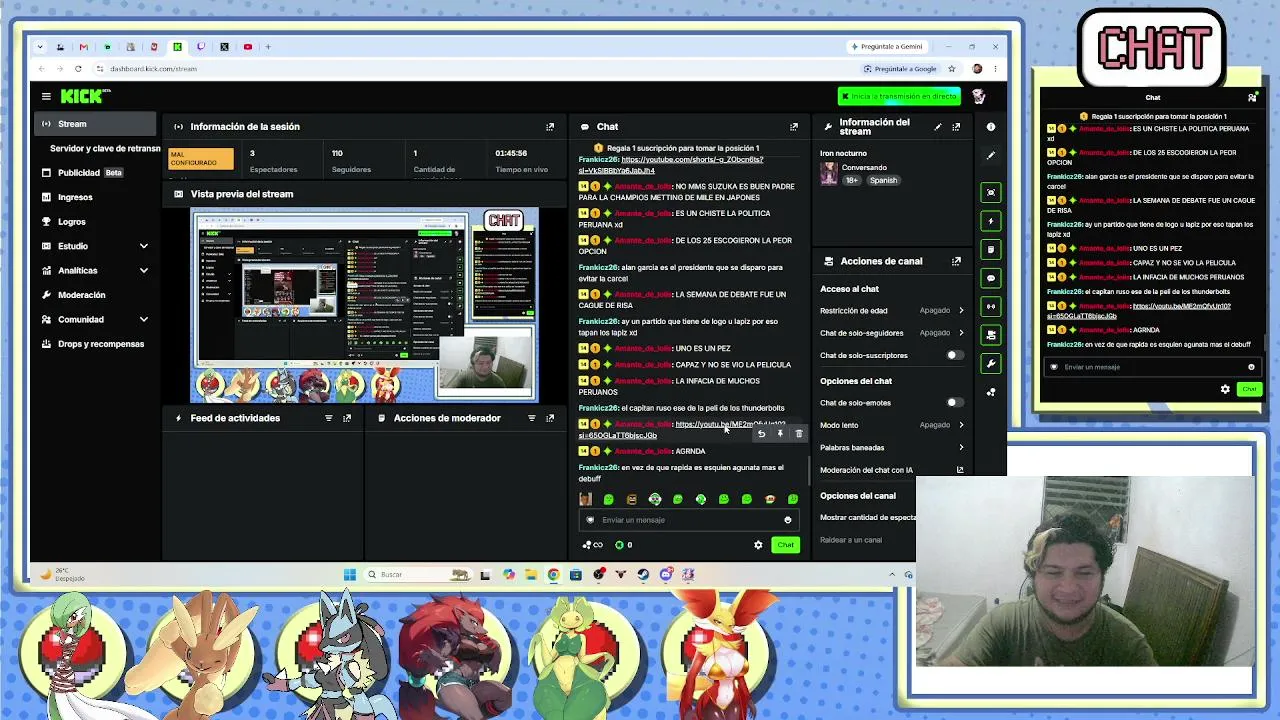Toggle the lightning bolt widget icon in the right sidebar
1280x720 pixels.
991,221
